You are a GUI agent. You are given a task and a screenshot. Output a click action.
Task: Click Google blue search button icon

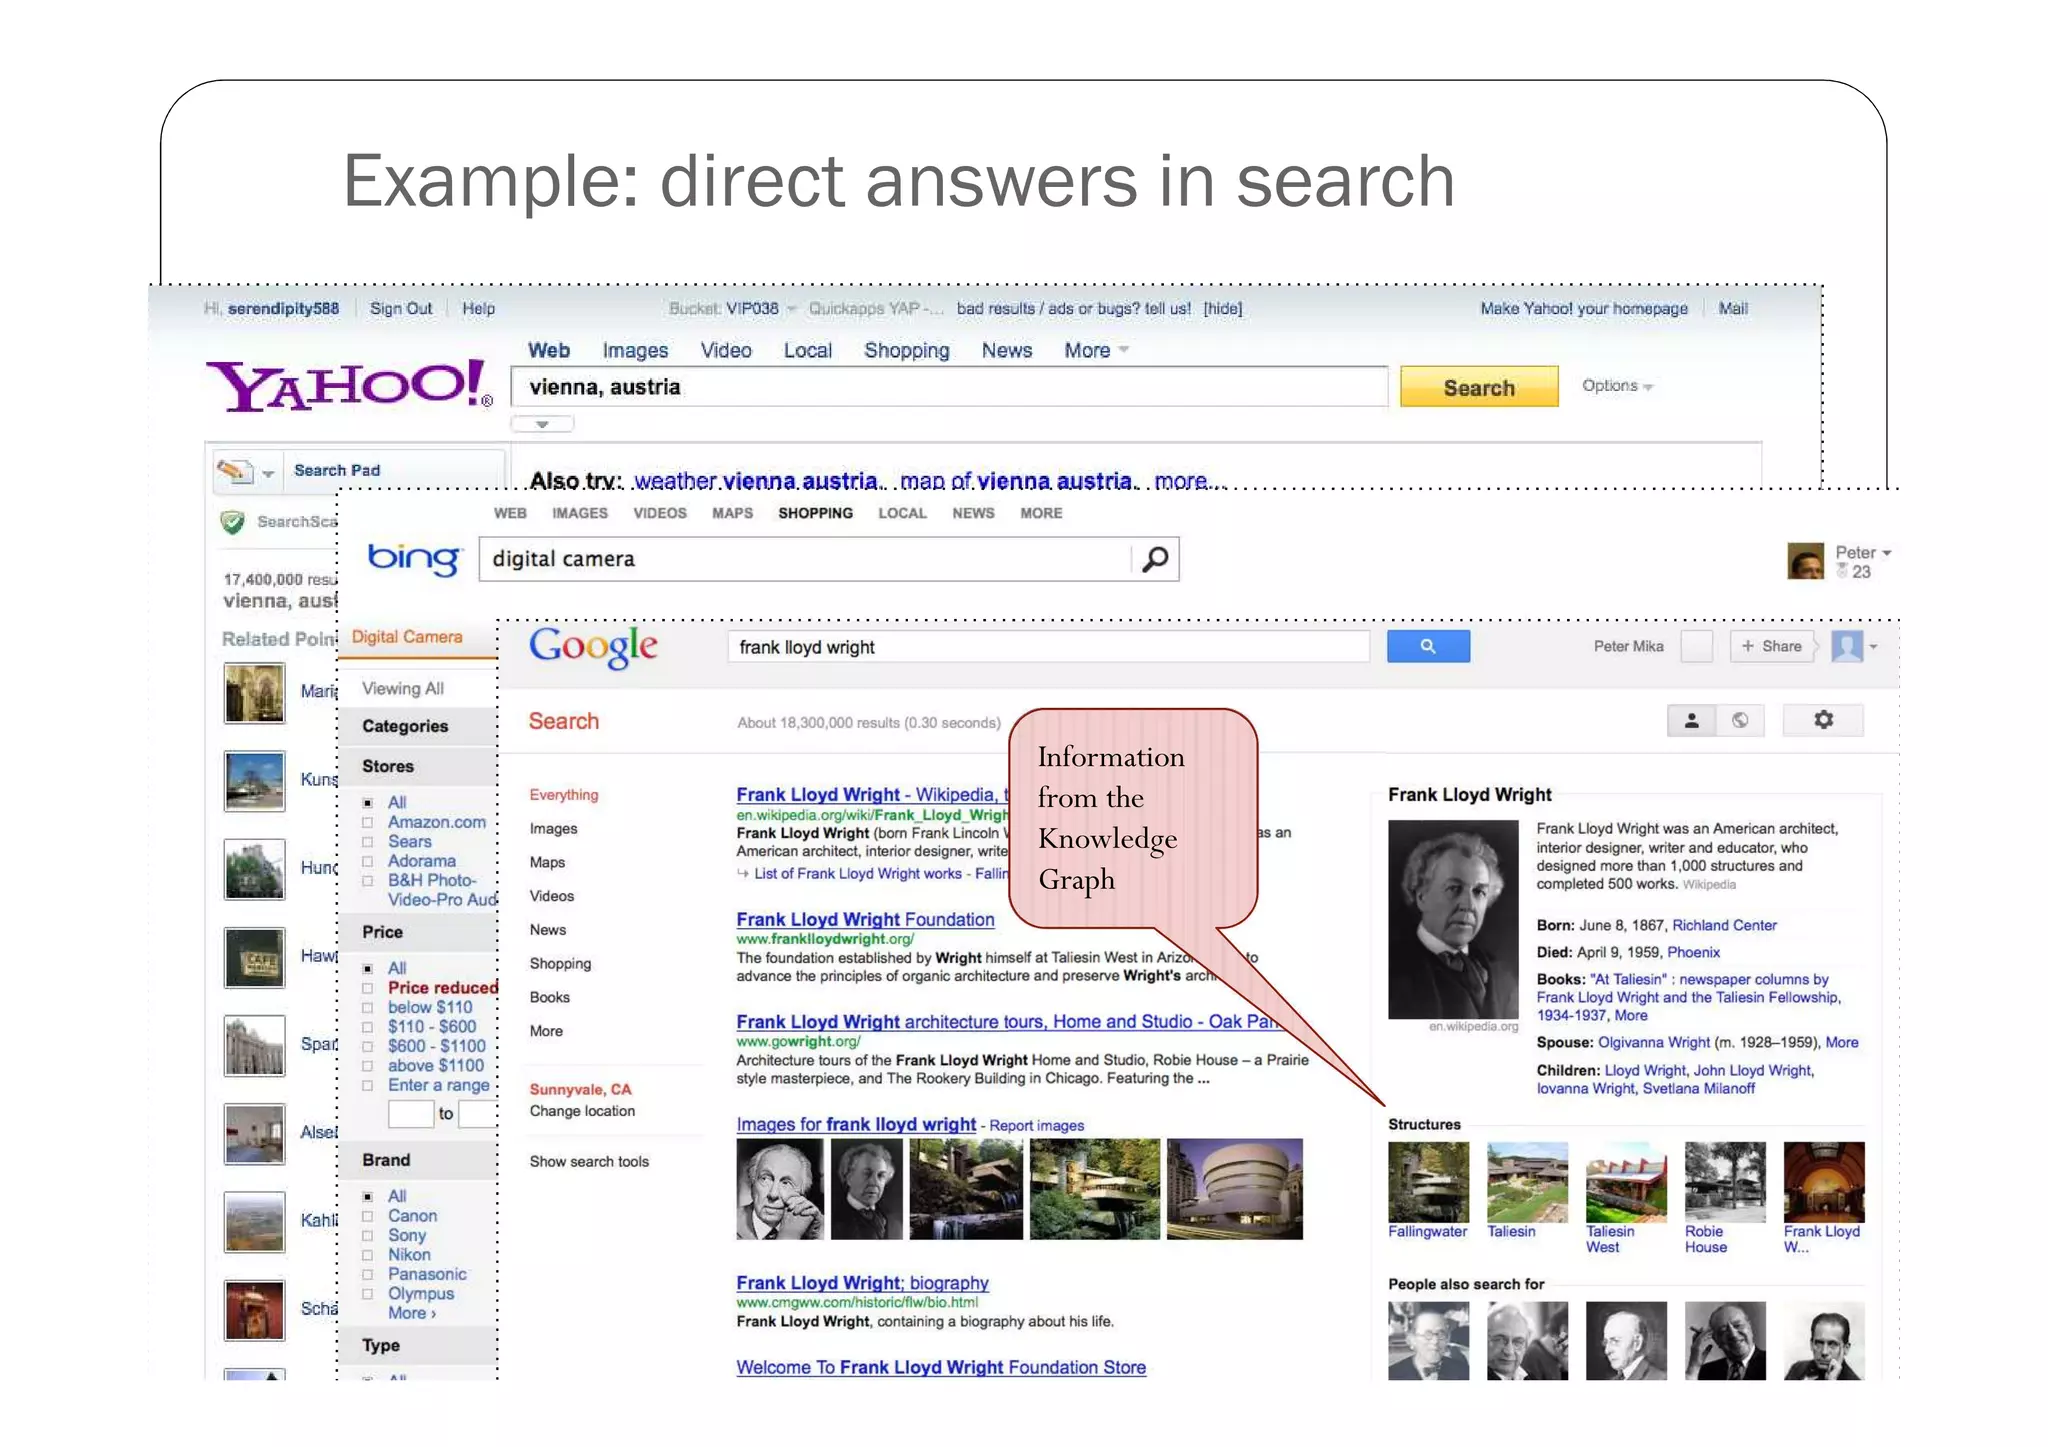point(1428,646)
